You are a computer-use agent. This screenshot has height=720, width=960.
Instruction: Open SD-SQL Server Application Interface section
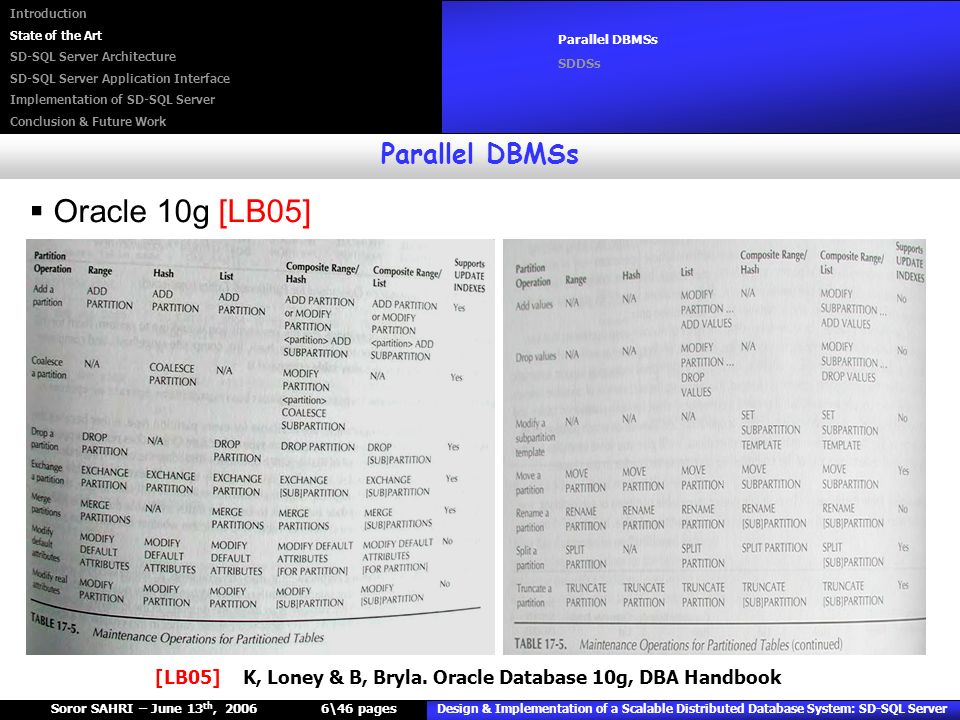(x=119, y=78)
